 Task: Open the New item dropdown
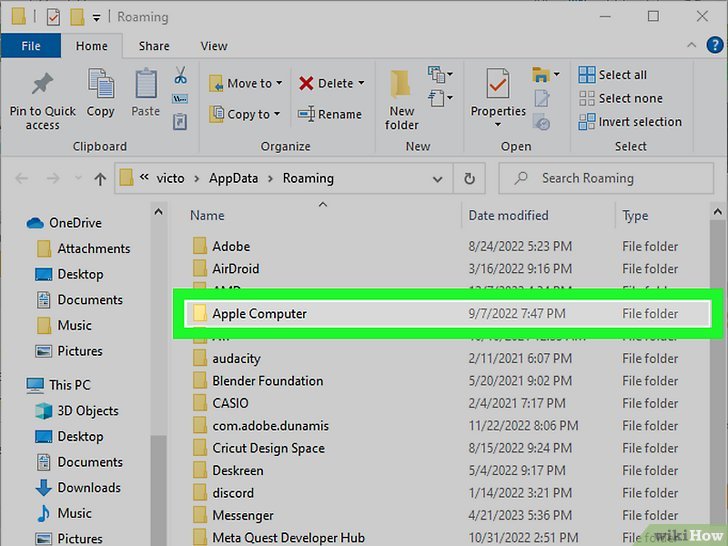pyautogui.click(x=440, y=74)
